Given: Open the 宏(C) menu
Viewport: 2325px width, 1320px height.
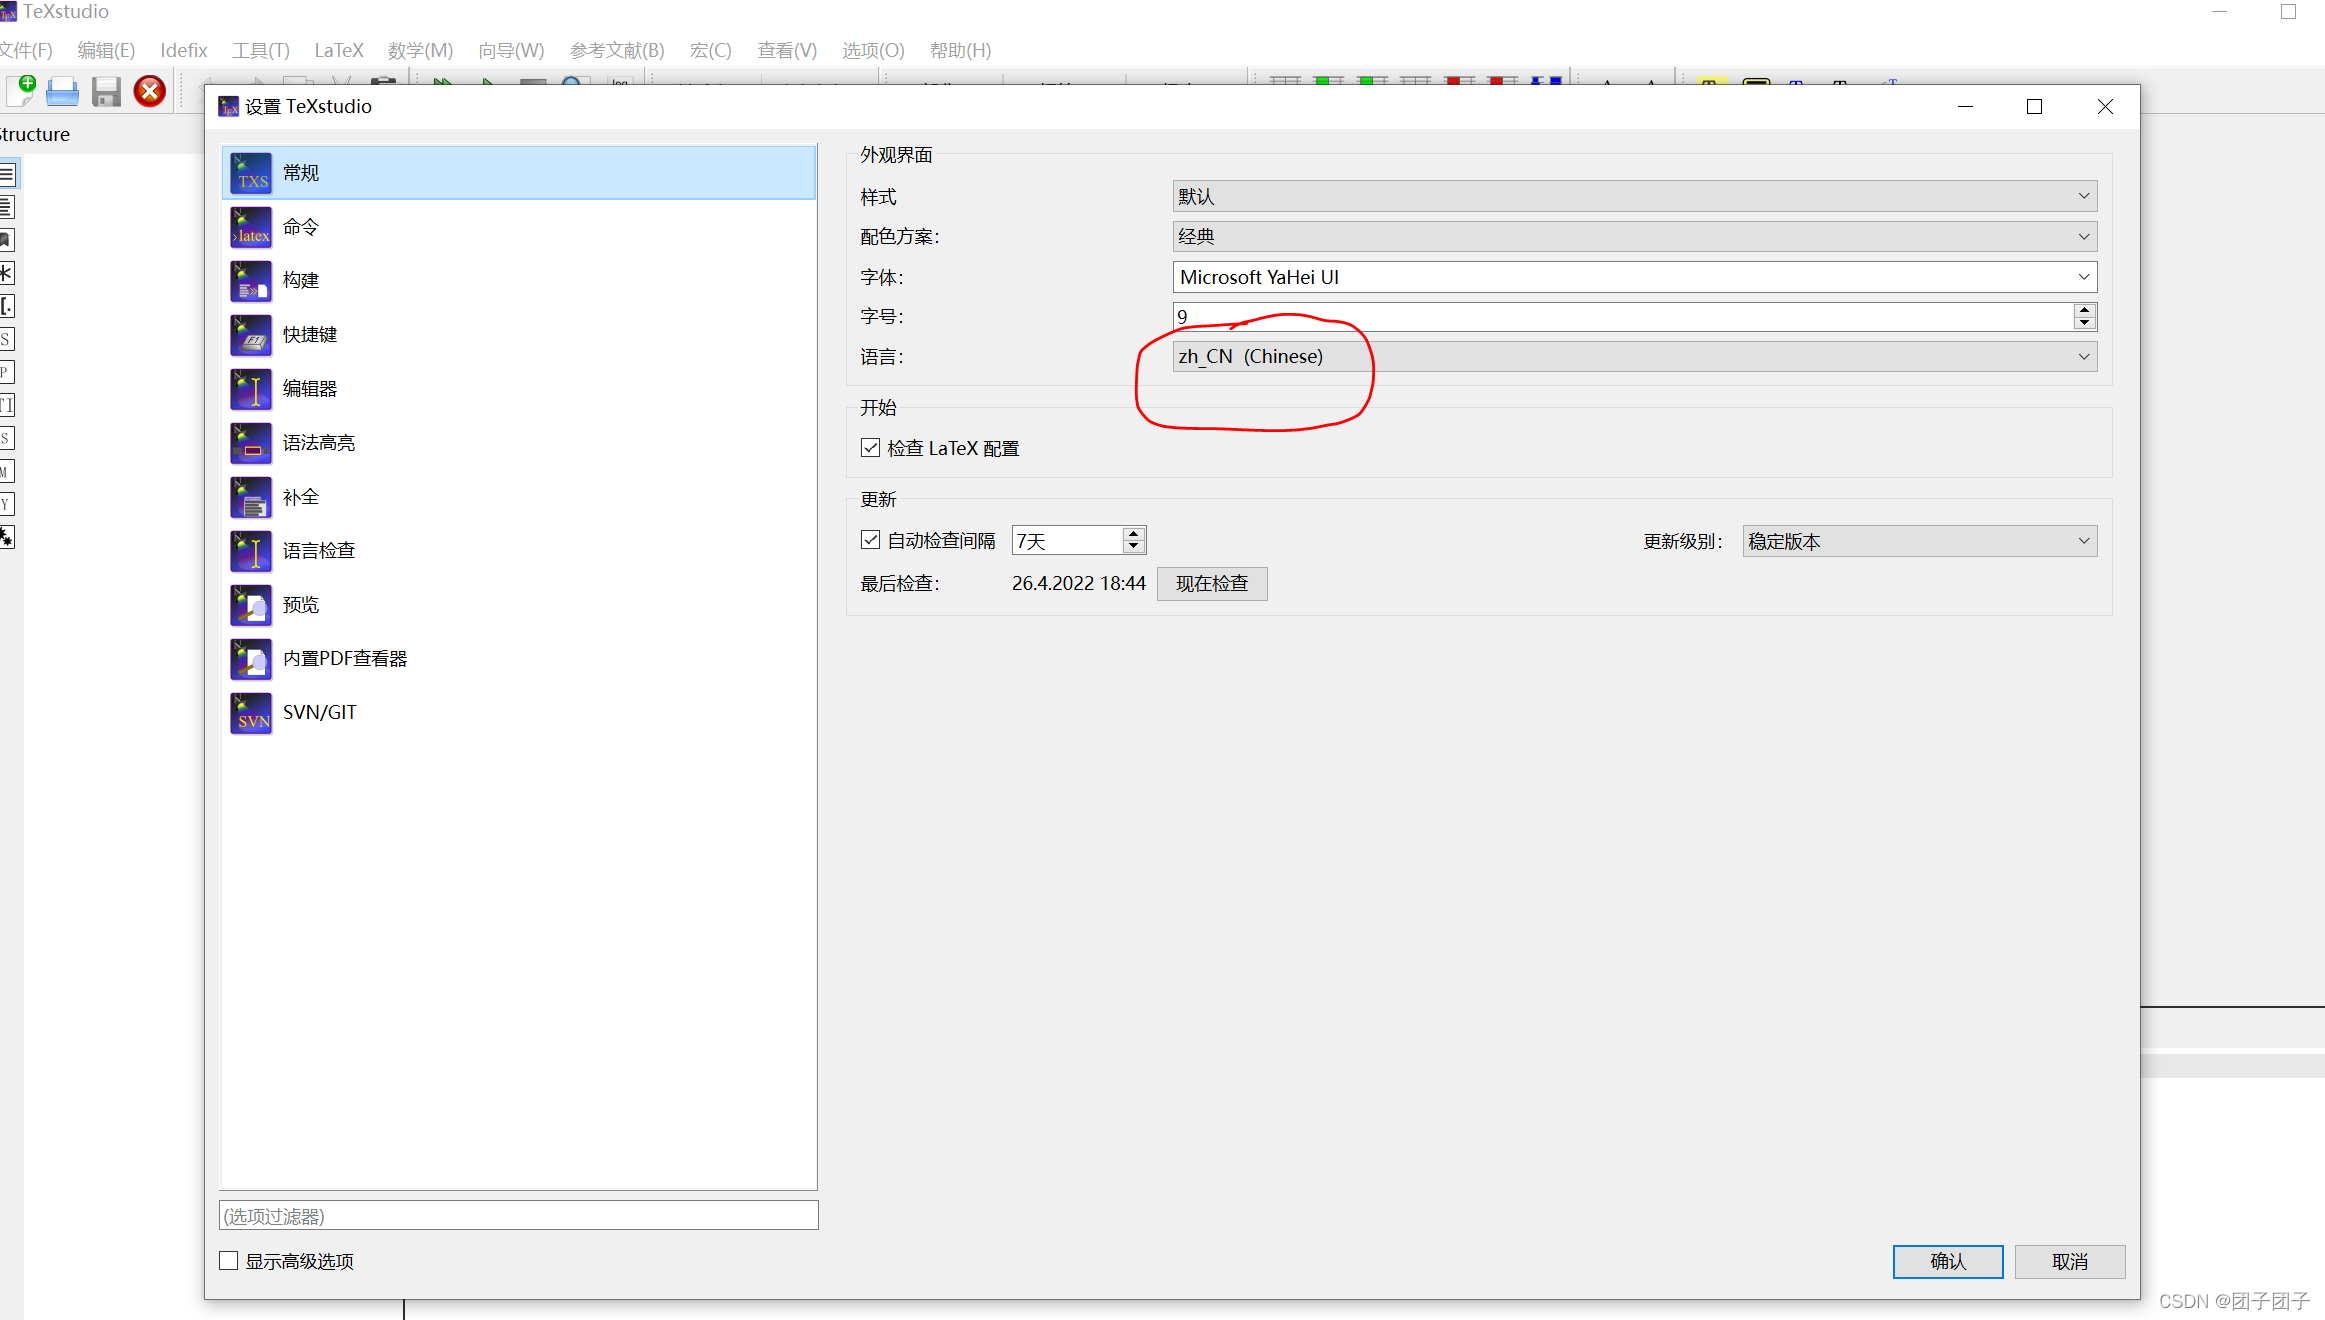Looking at the screenshot, I should click(710, 50).
